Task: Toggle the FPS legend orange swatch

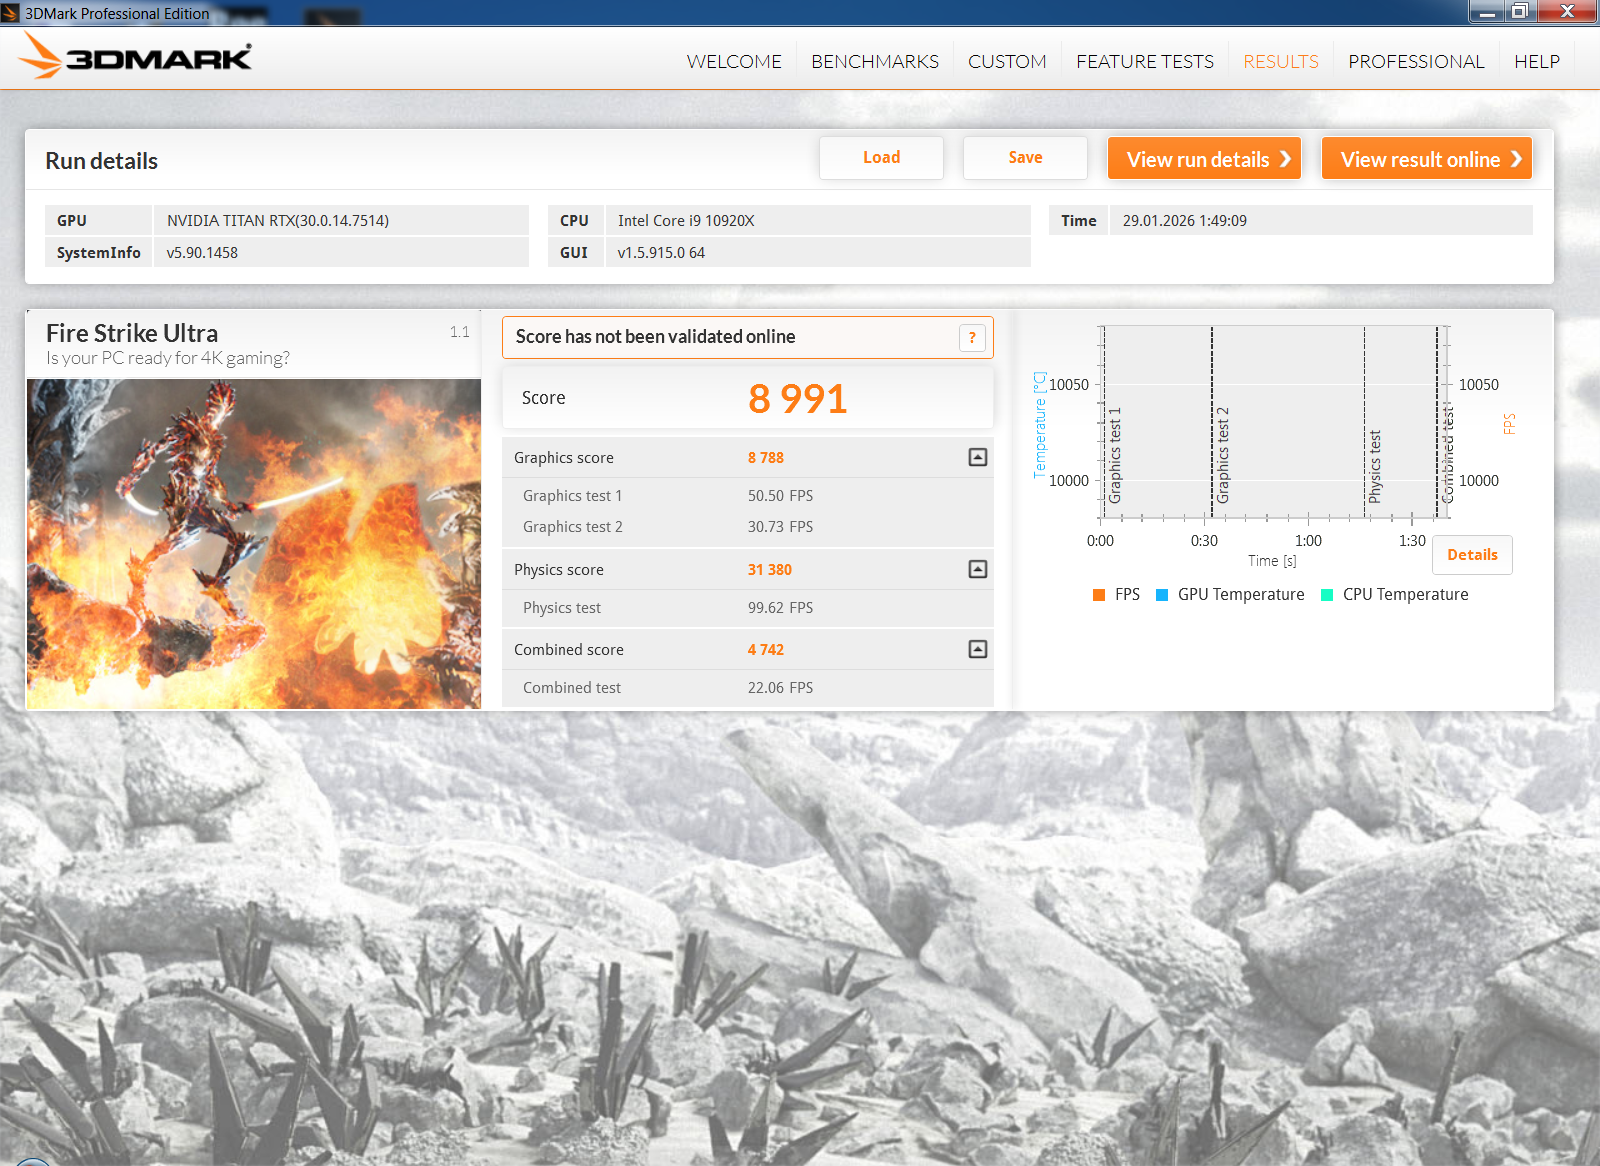Action: [1099, 595]
